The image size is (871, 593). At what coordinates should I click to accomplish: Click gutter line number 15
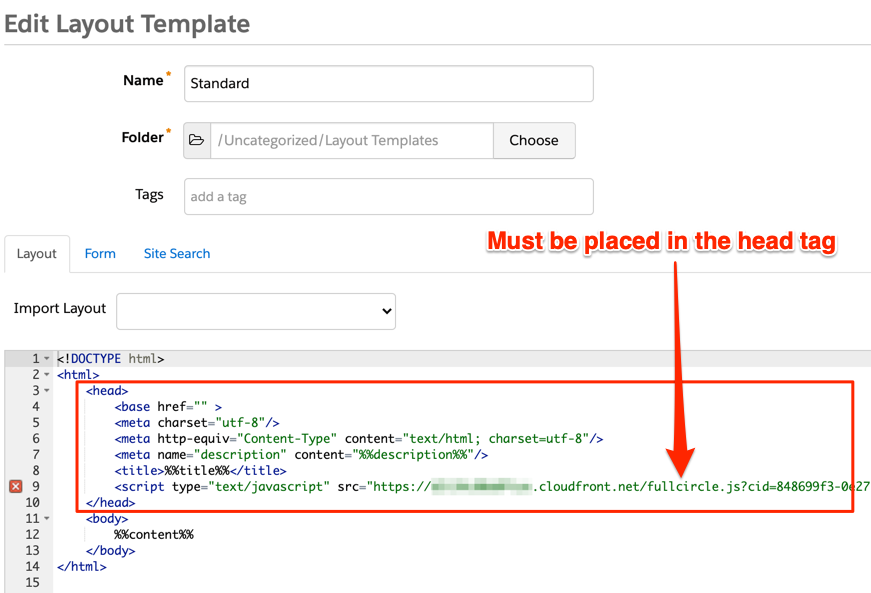coord(33,582)
